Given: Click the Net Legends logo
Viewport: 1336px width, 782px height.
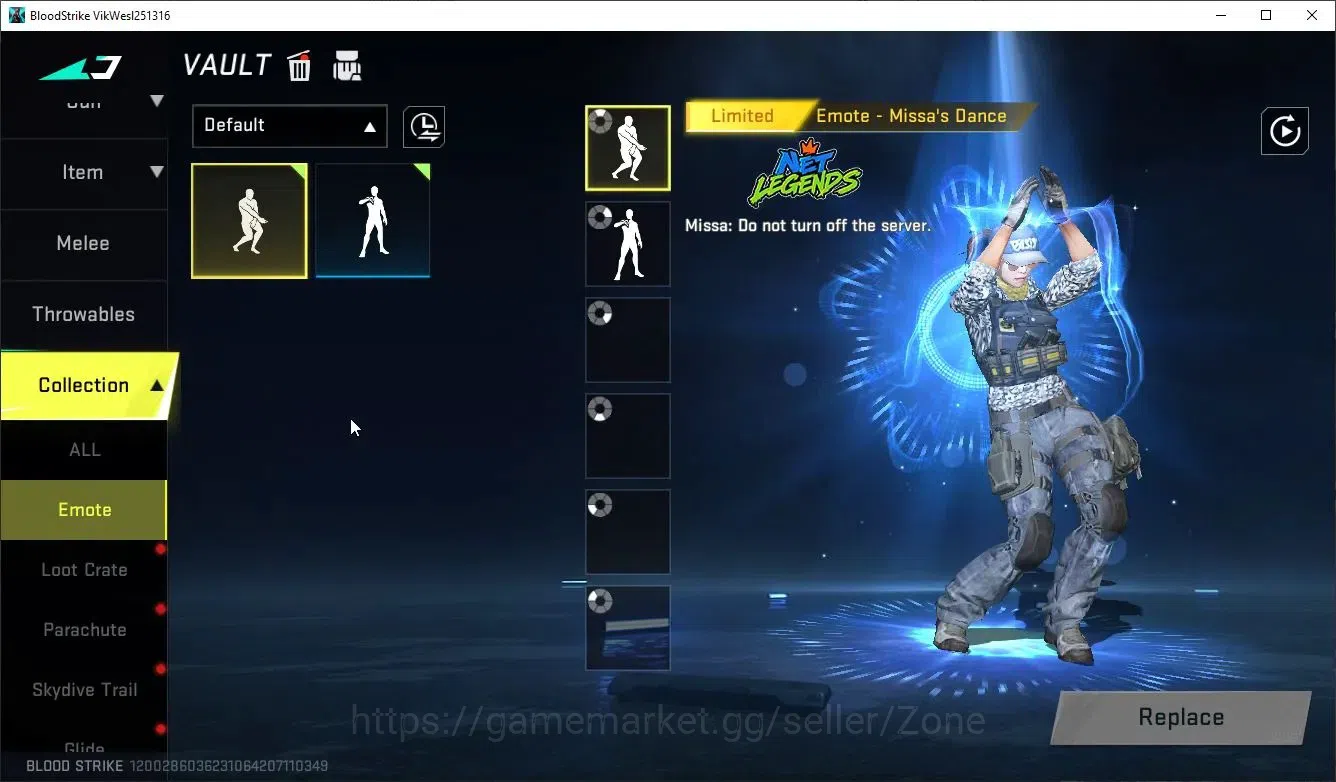Looking at the screenshot, I should click(804, 171).
